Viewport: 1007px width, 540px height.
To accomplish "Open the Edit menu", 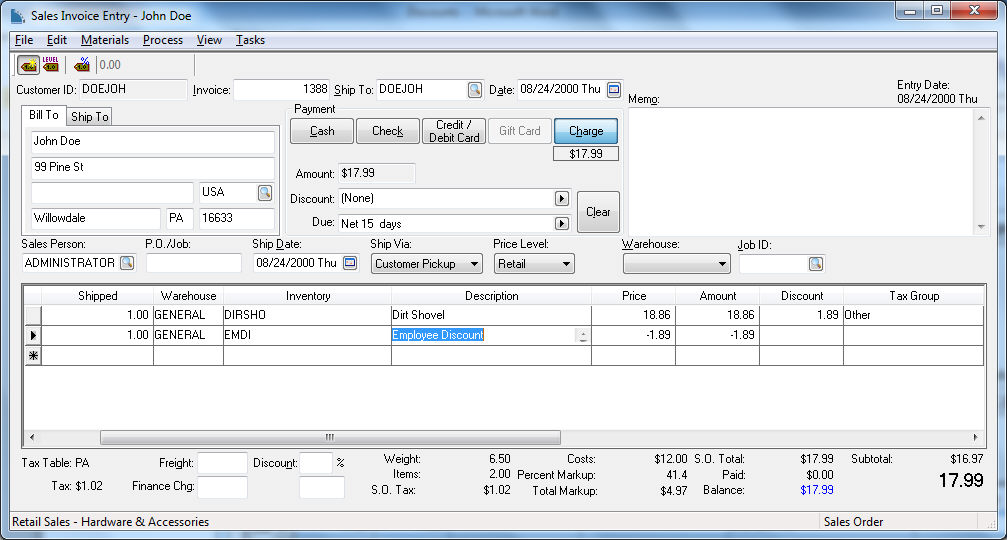I will click(x=57, y=40).
